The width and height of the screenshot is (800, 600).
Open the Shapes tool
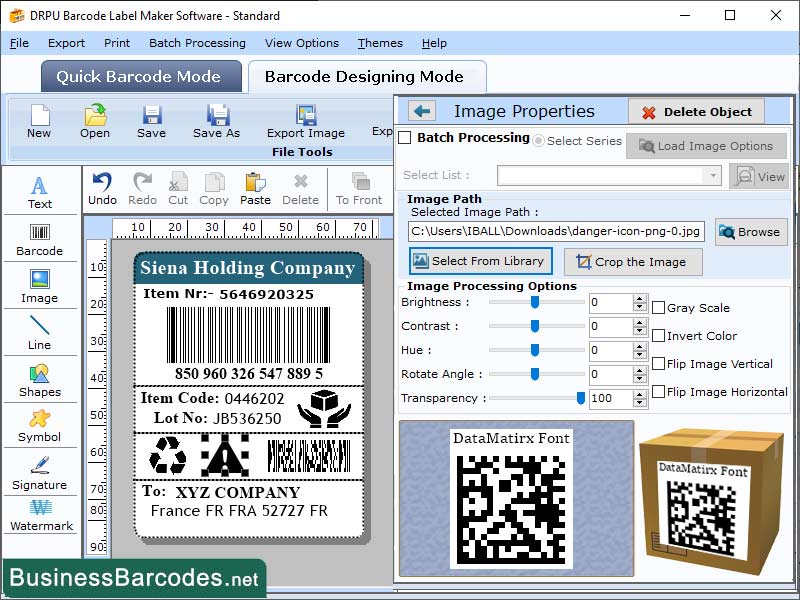click(40, 381)
